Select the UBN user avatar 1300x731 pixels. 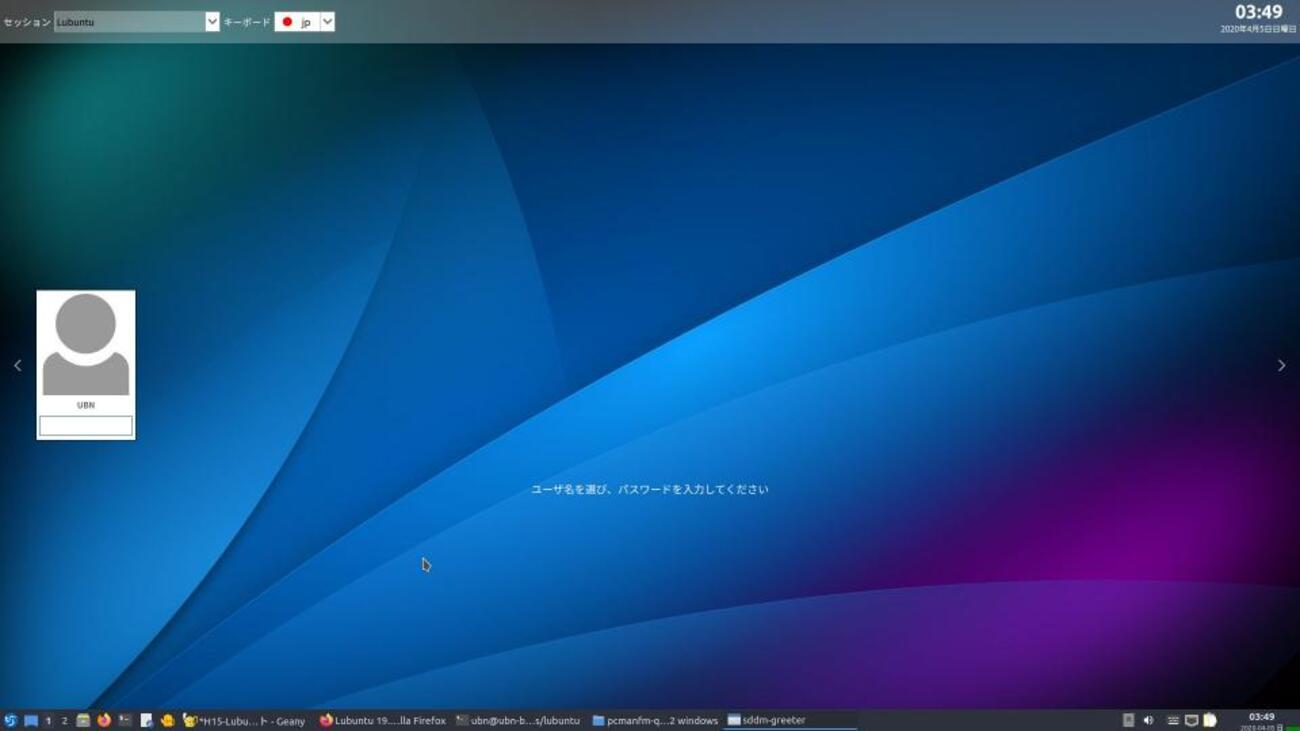(x=86, y=344)
